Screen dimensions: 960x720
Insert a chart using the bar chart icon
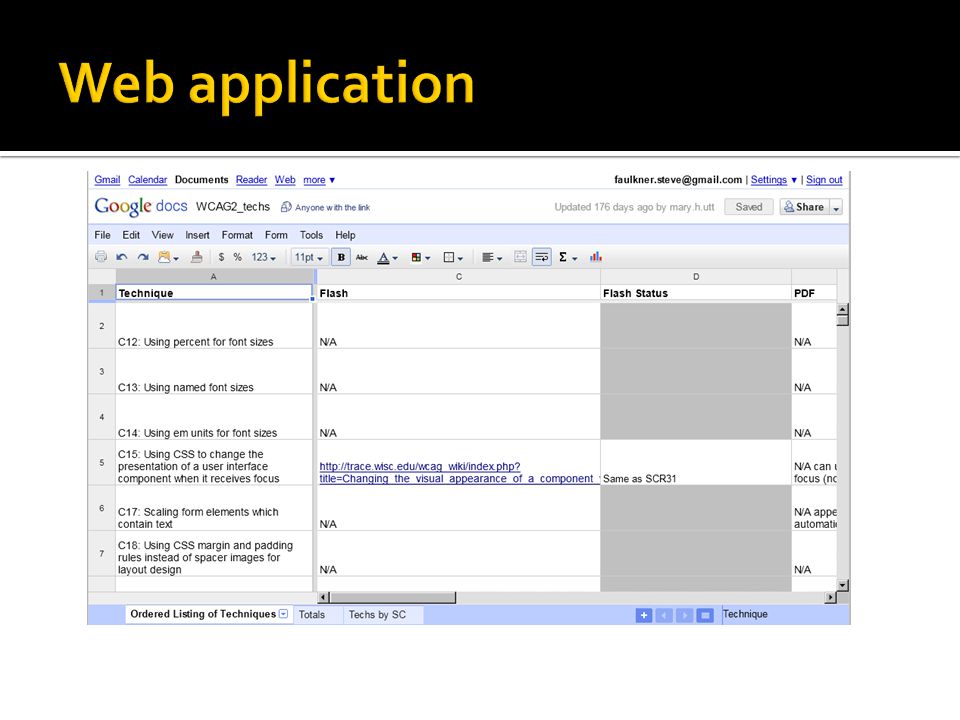click(x=596, y=257)
